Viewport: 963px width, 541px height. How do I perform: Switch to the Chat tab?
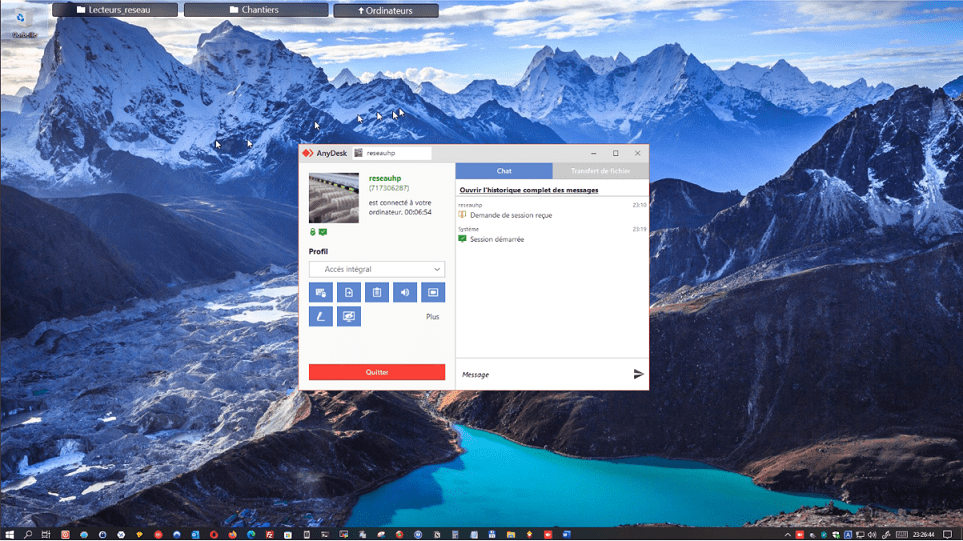(504, 171)
